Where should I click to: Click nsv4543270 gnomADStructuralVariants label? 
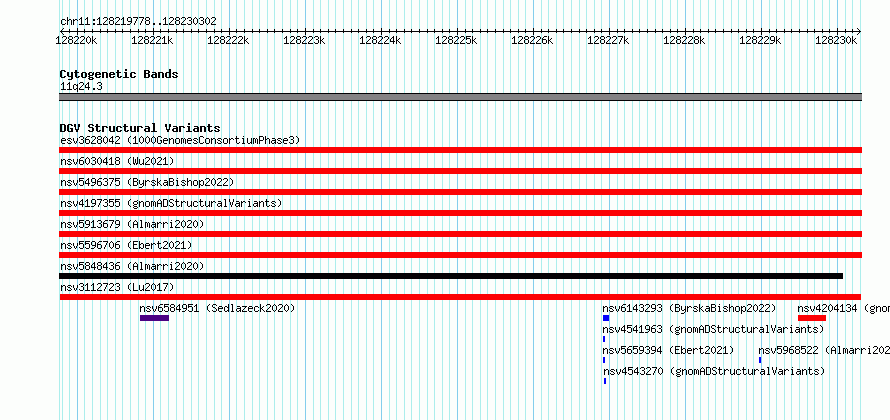pyautogui.click(x=713, y=371)
